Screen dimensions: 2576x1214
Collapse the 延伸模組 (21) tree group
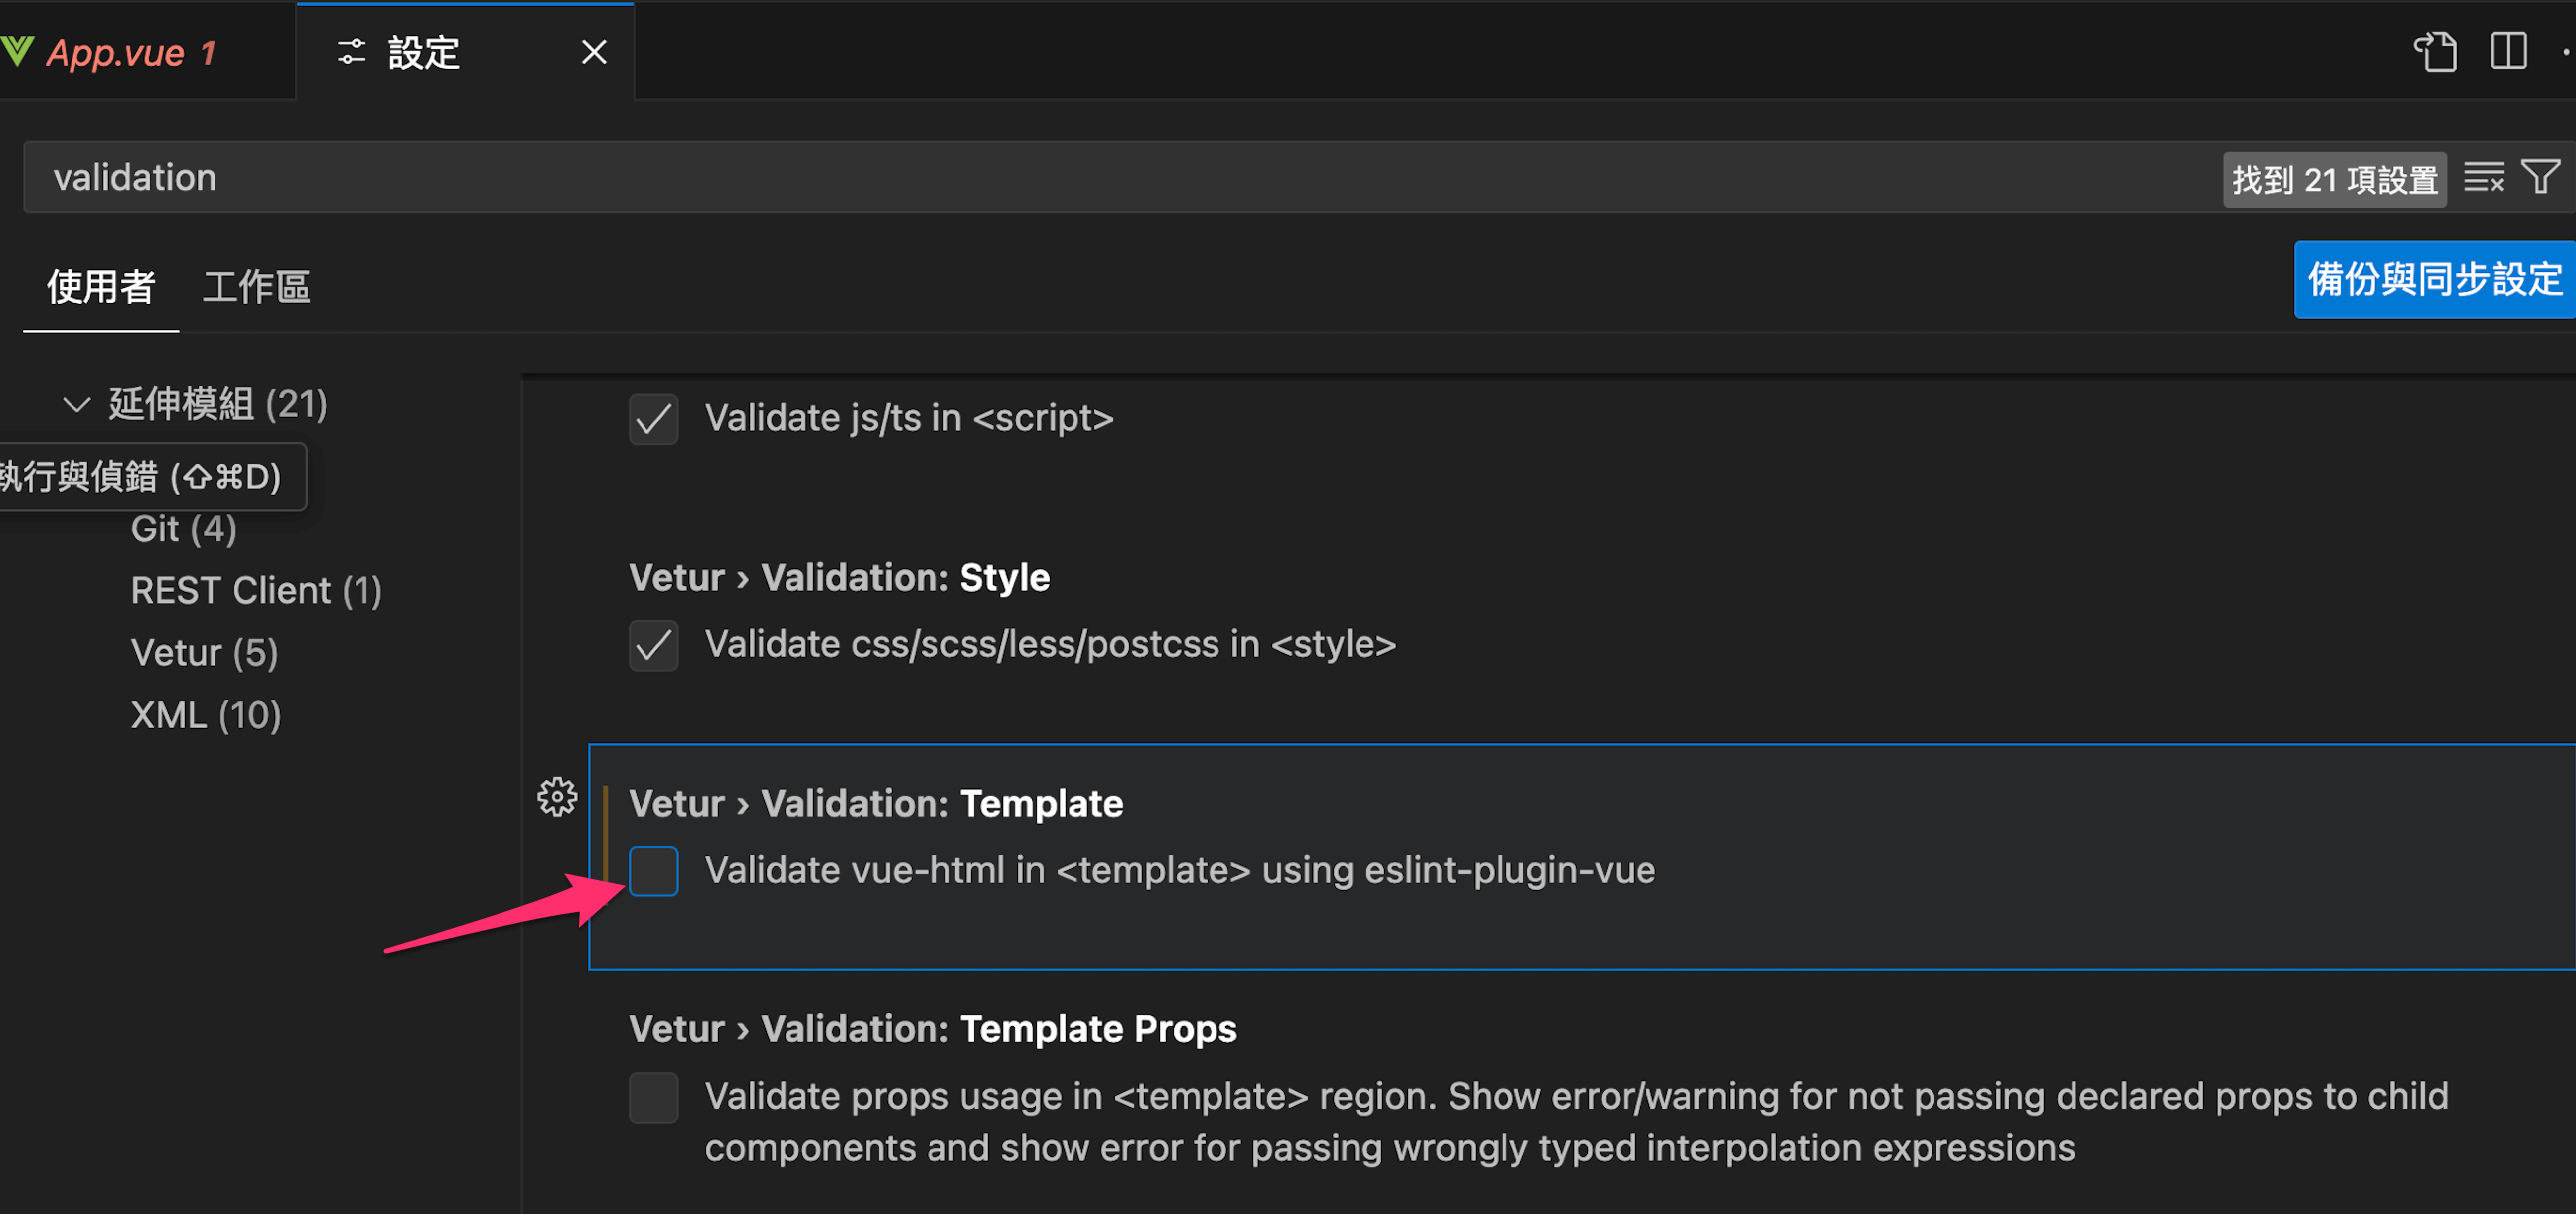point(76,405)
